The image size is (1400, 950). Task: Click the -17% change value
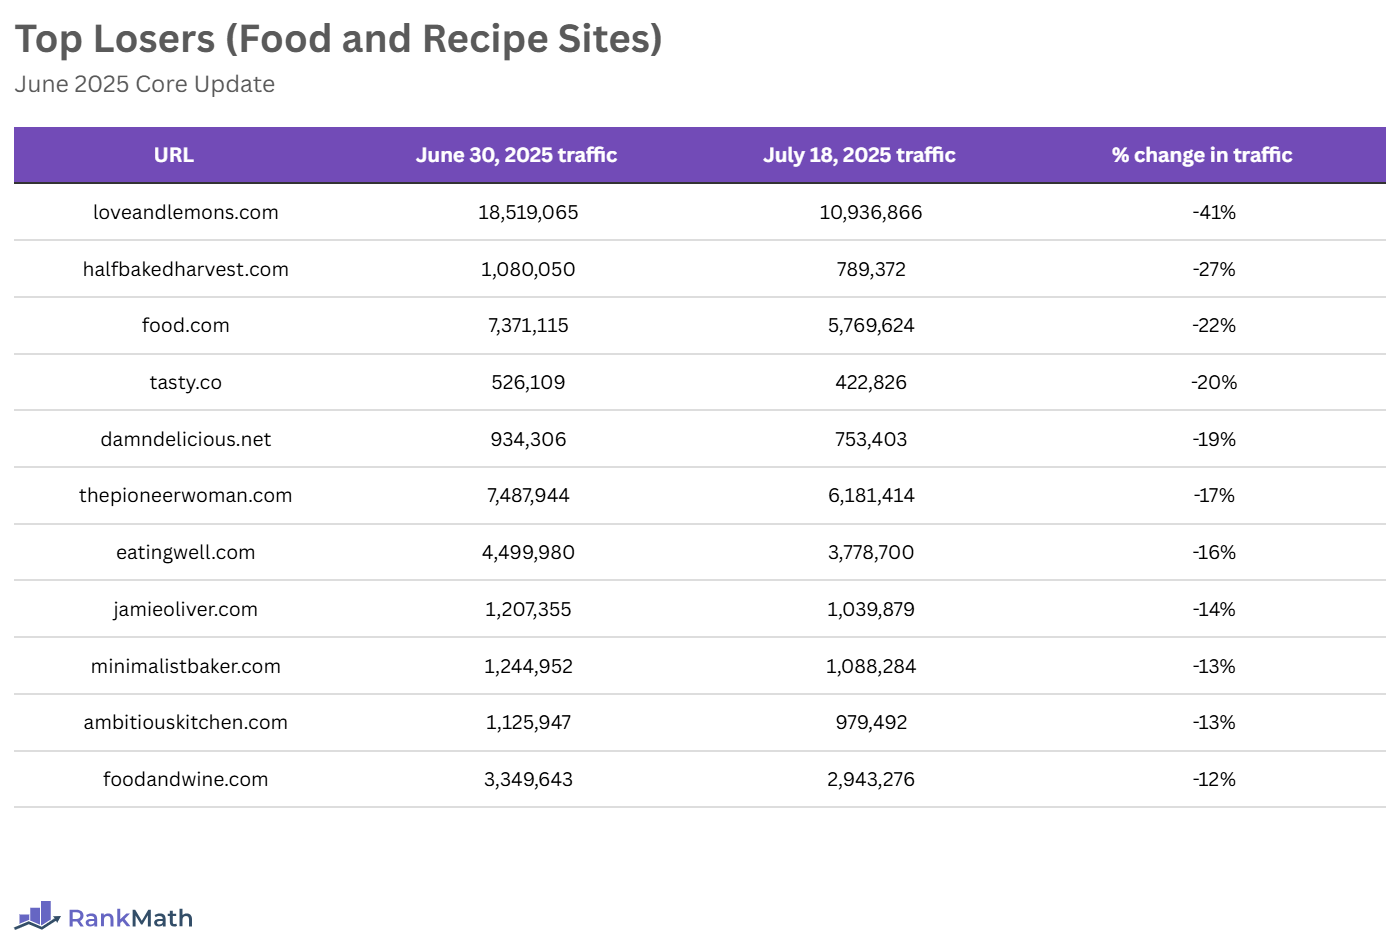click(x=1214, y=495)
